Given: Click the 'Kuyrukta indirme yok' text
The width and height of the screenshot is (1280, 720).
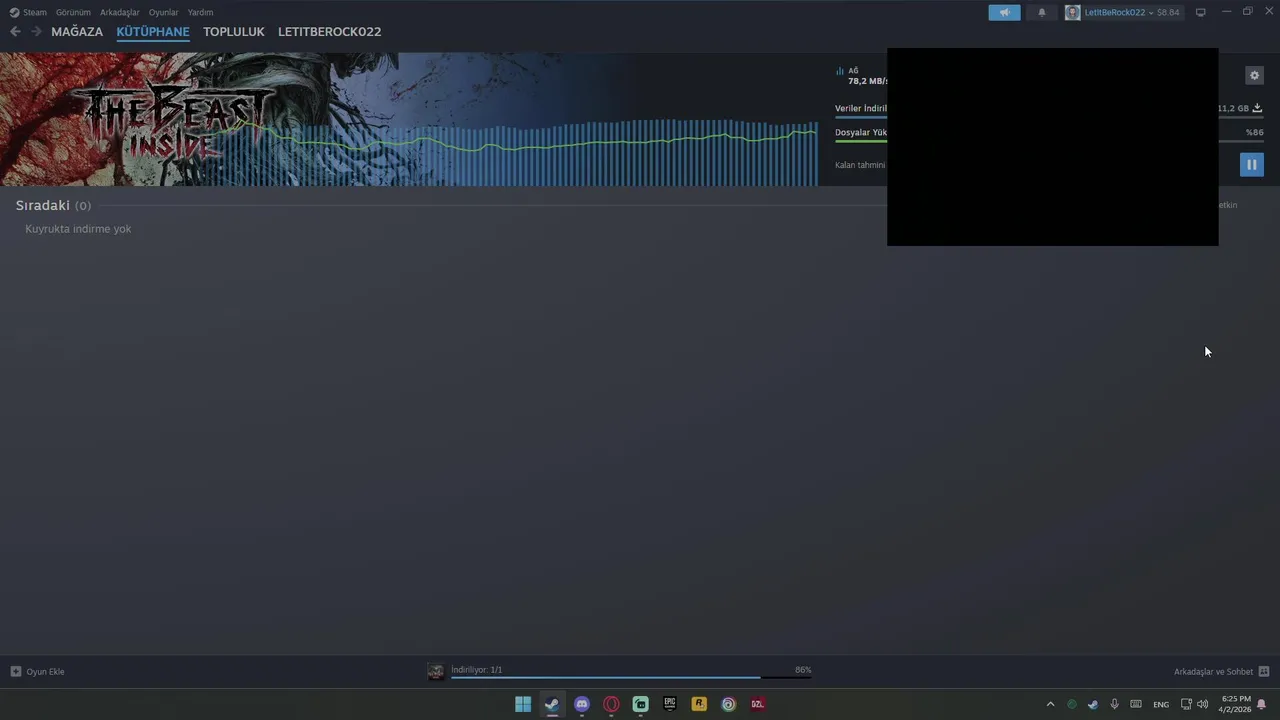Looking at the screenshot, I should [x=78, y=229].
